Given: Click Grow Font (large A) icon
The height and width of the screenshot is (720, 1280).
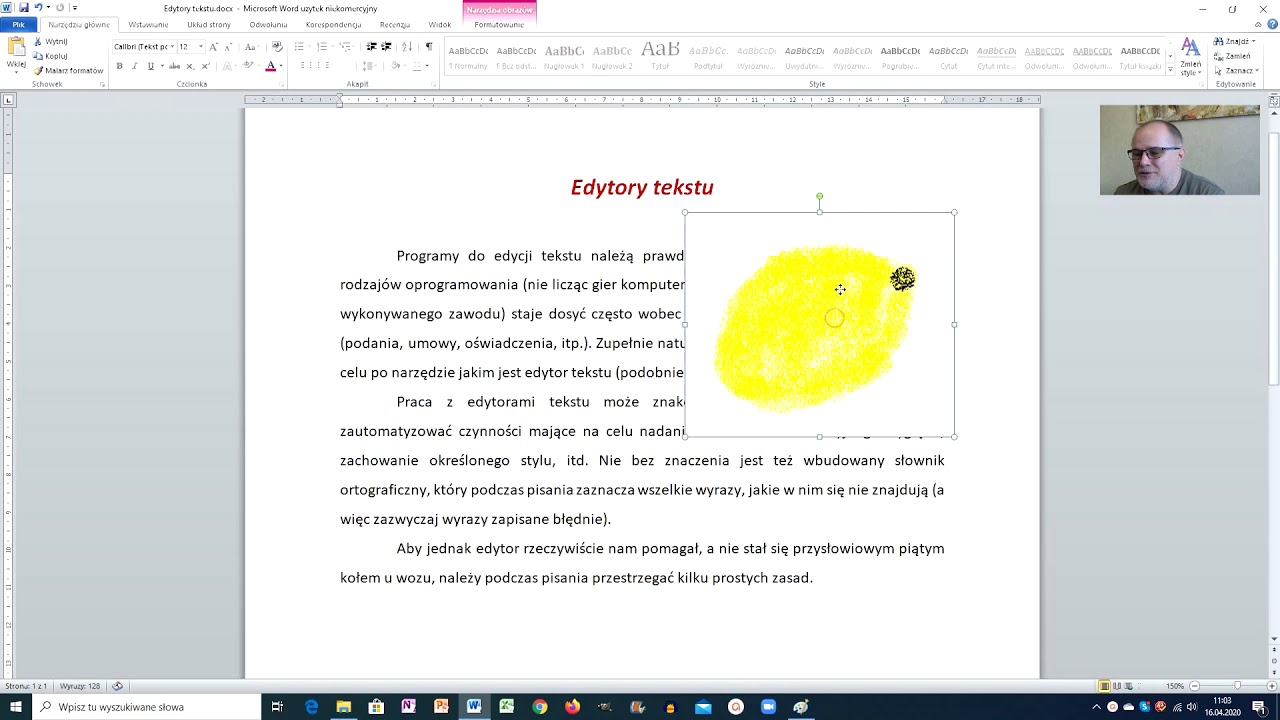Looking at the screenshot, I should point(213,47).
